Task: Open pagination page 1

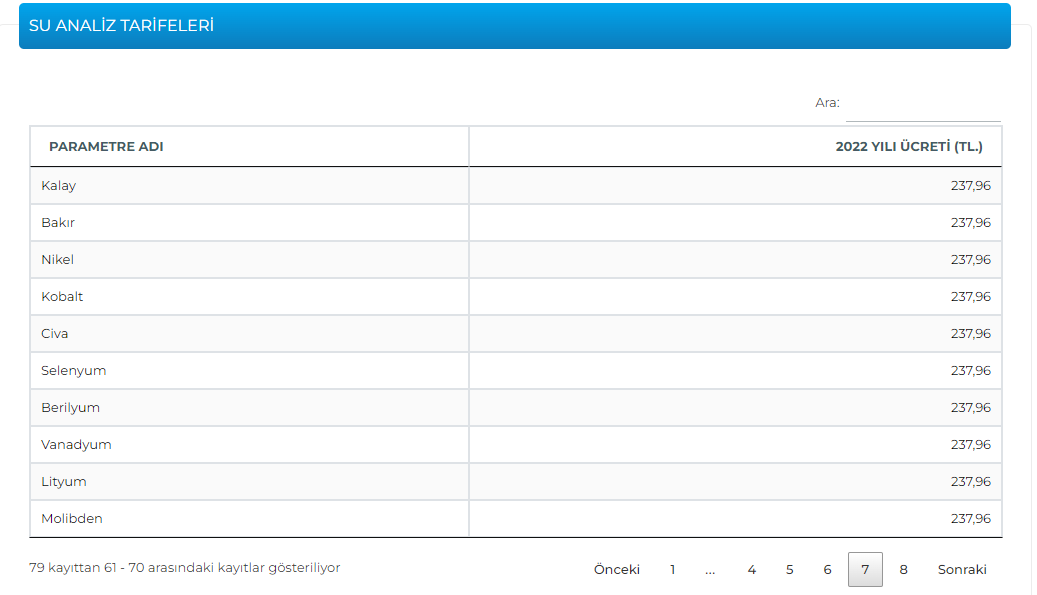Action: [673, 569]
